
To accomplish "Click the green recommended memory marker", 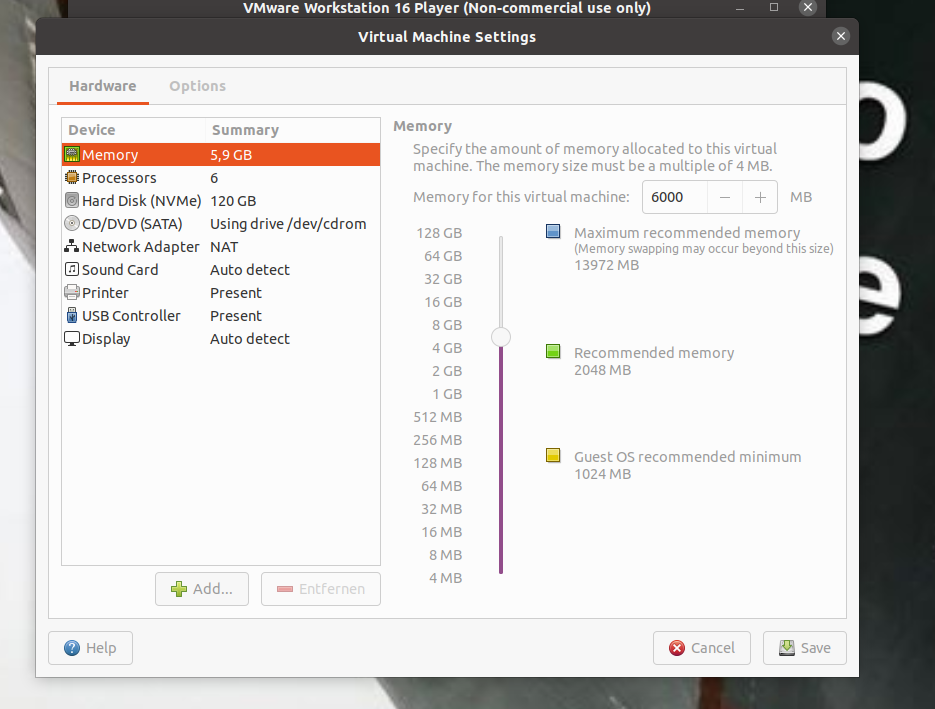I will click(553, 352).
